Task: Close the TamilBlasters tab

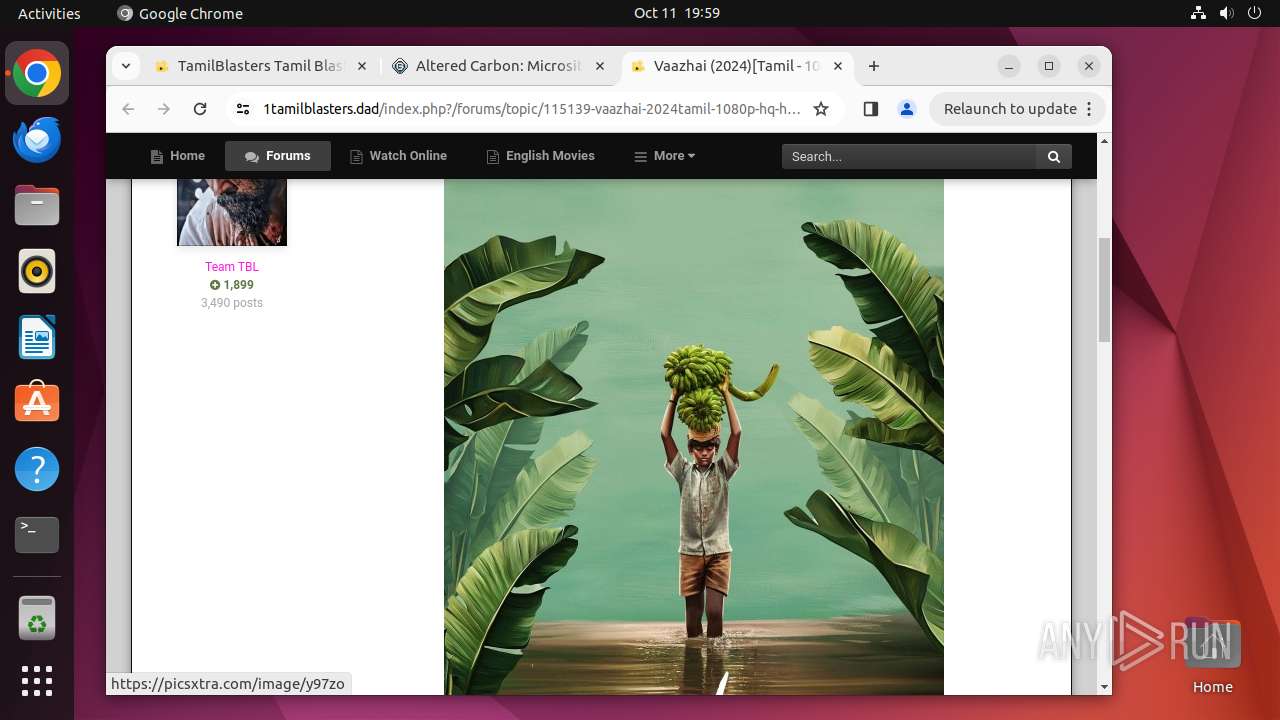Action: point(362,66)
